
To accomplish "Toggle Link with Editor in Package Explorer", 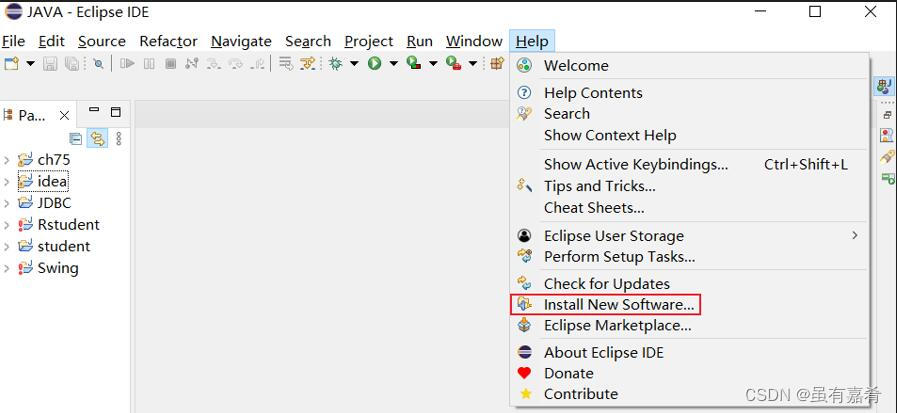I will [97, 138].
